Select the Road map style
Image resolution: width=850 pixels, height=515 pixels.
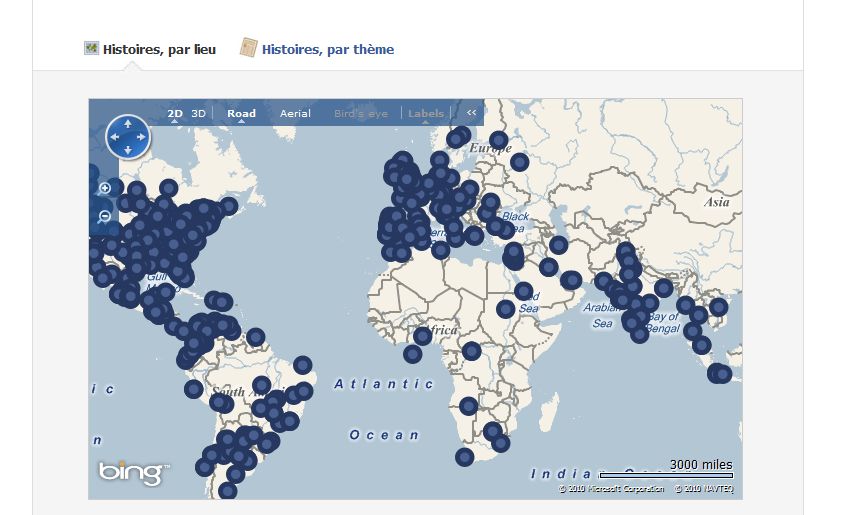tap(241, 113)
